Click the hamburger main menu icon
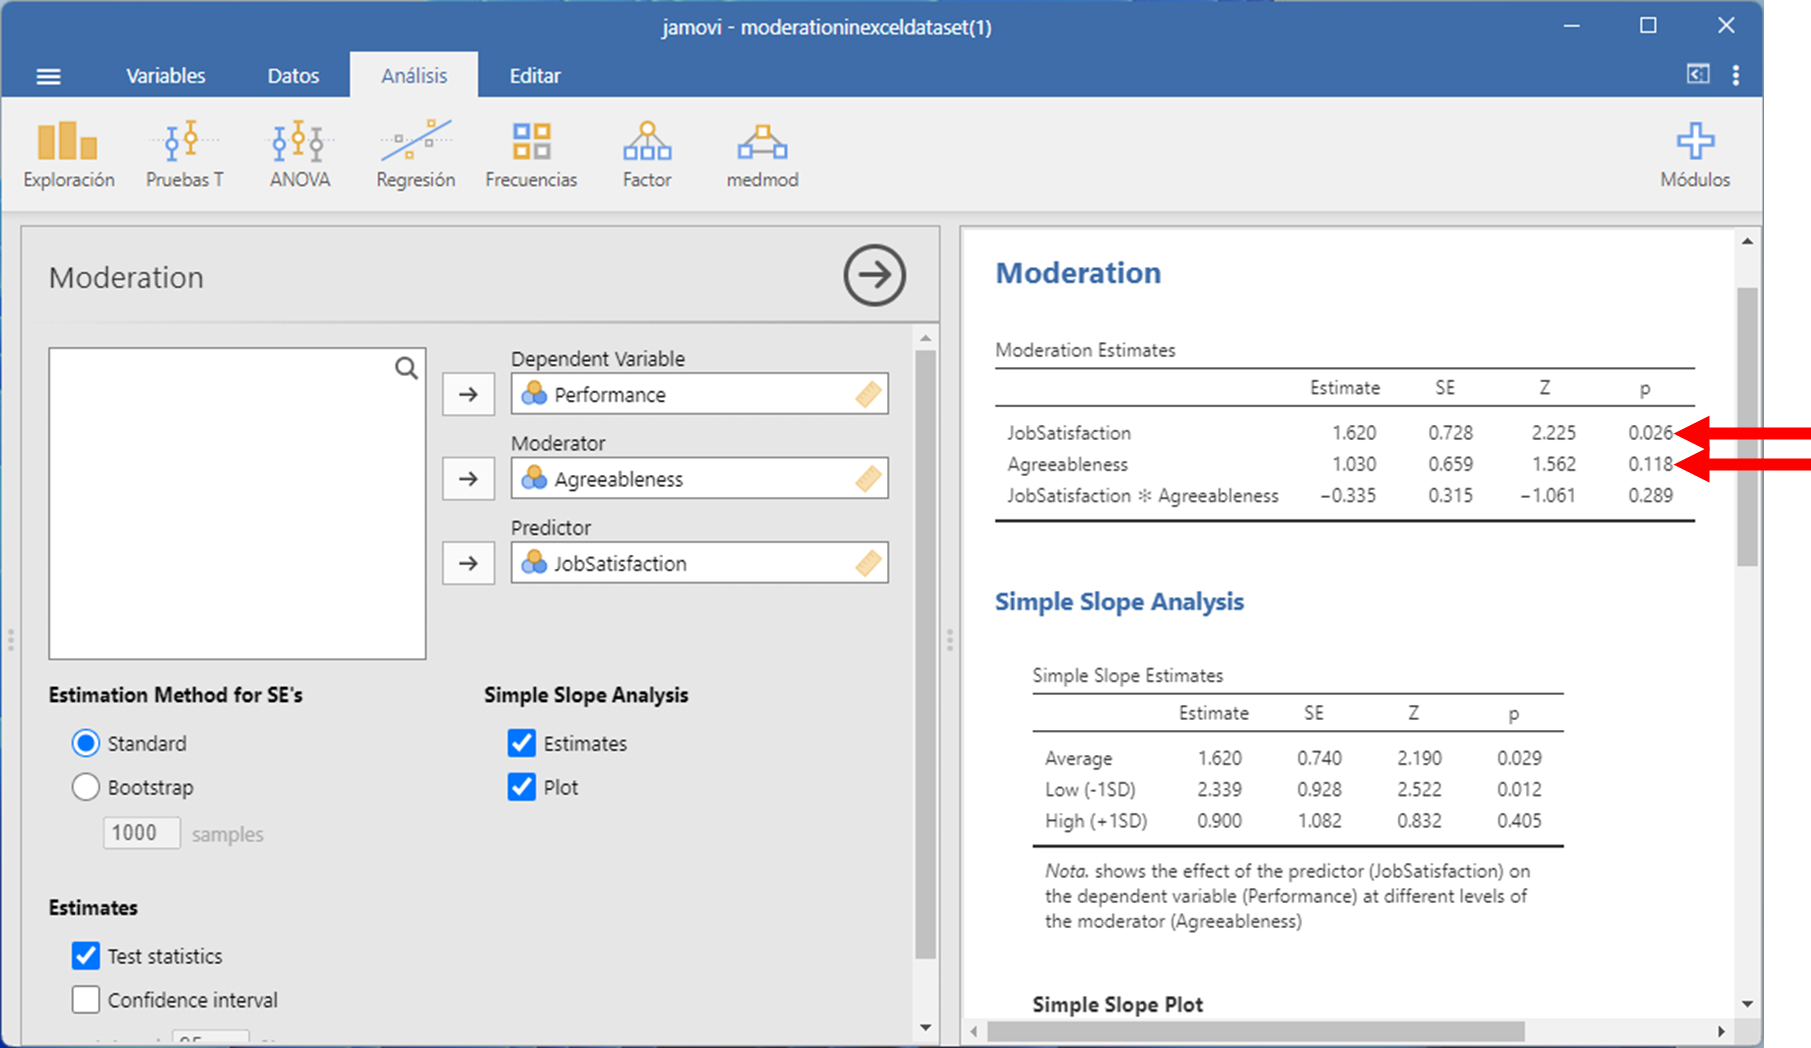Viewport: 1811px width, 1048px height. pos(48,77)
